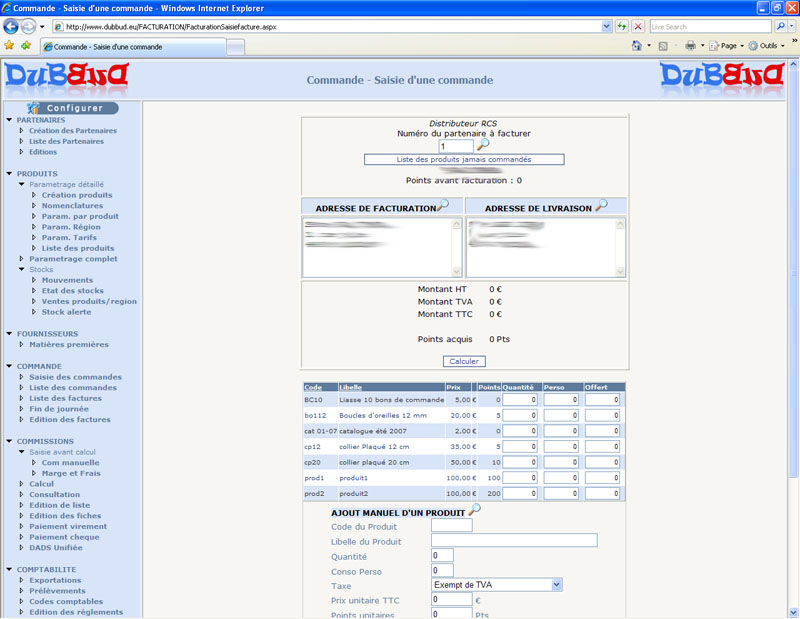Click magnifier icon beside partner number field

pyautogui.click(x=483, y=145)
